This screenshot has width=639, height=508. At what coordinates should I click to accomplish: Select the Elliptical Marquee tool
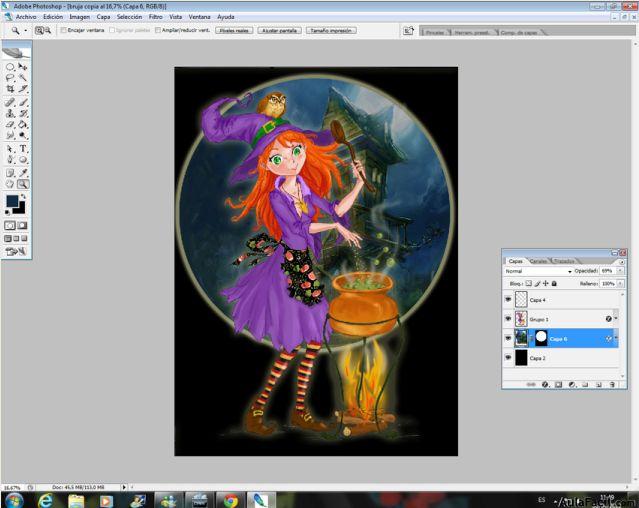point(10,66)
